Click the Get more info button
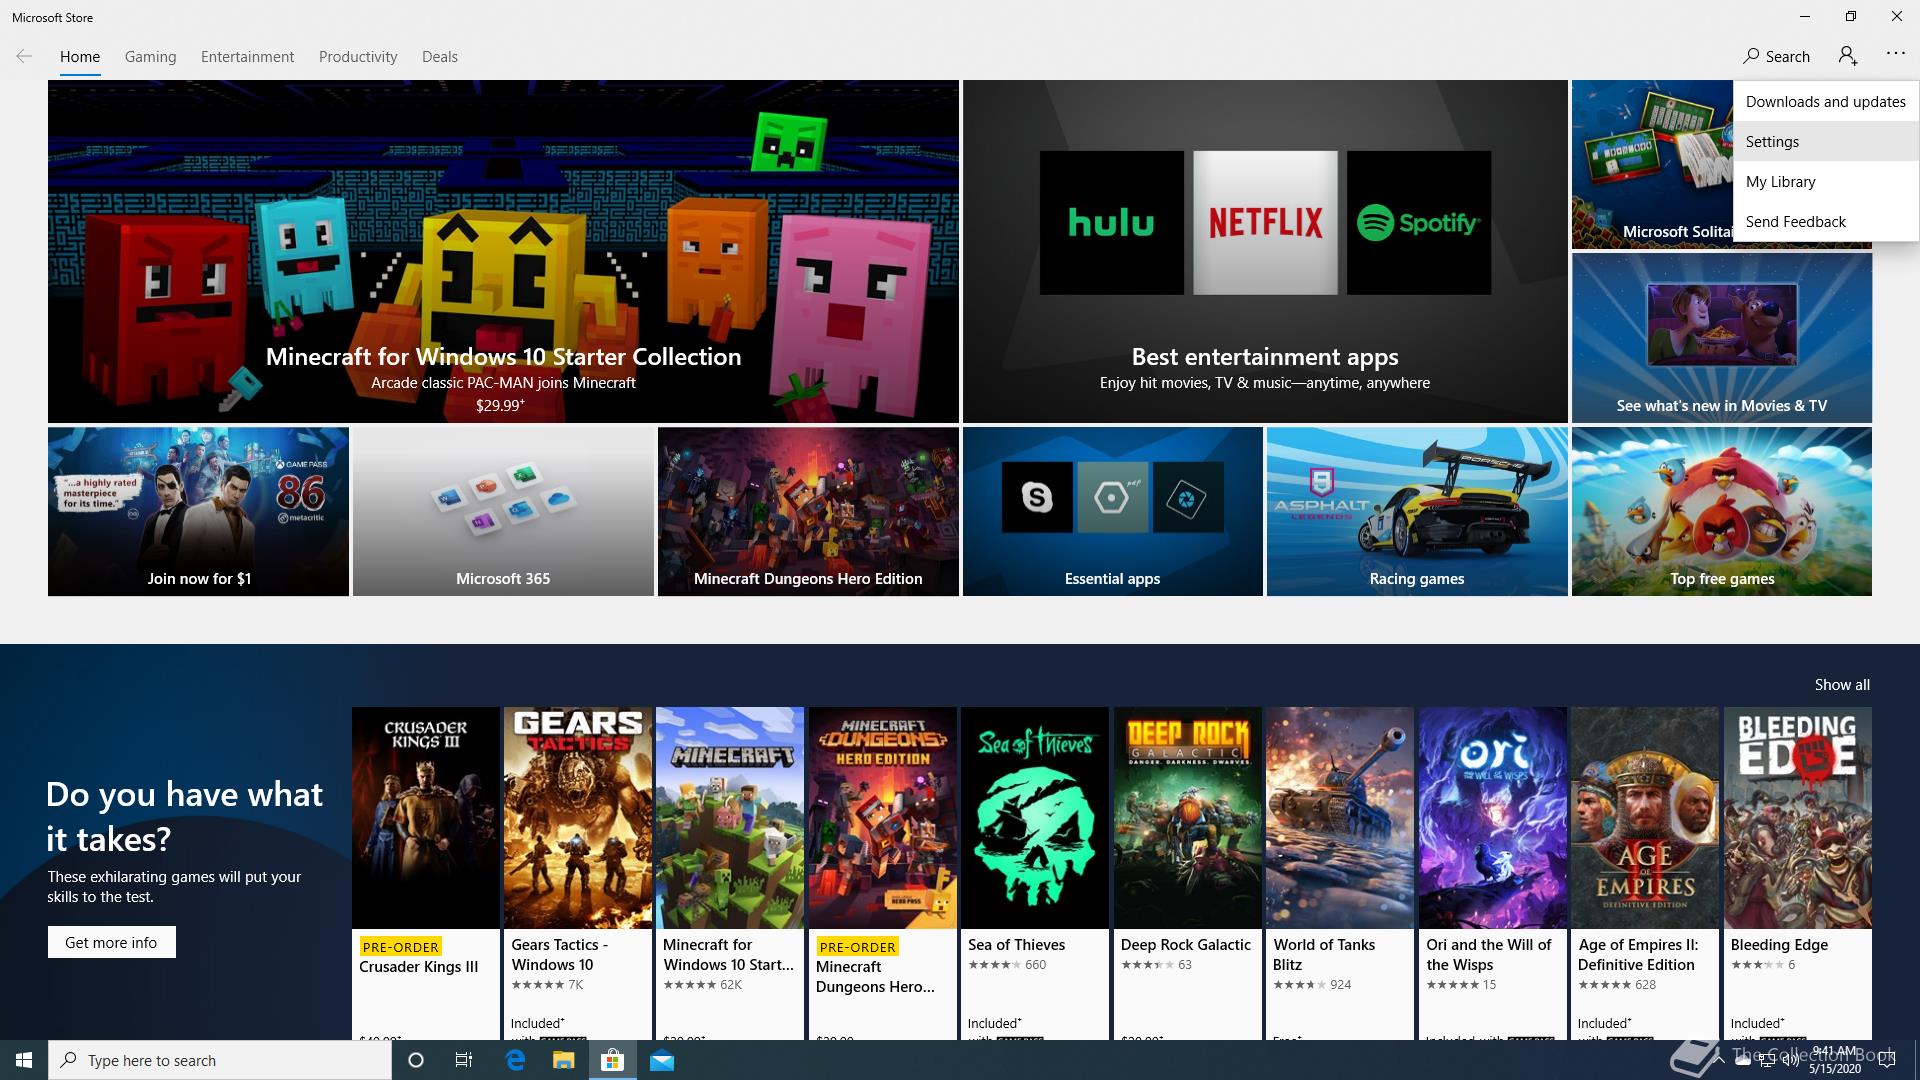1920x1080 pixels. [x=111, y=942]
